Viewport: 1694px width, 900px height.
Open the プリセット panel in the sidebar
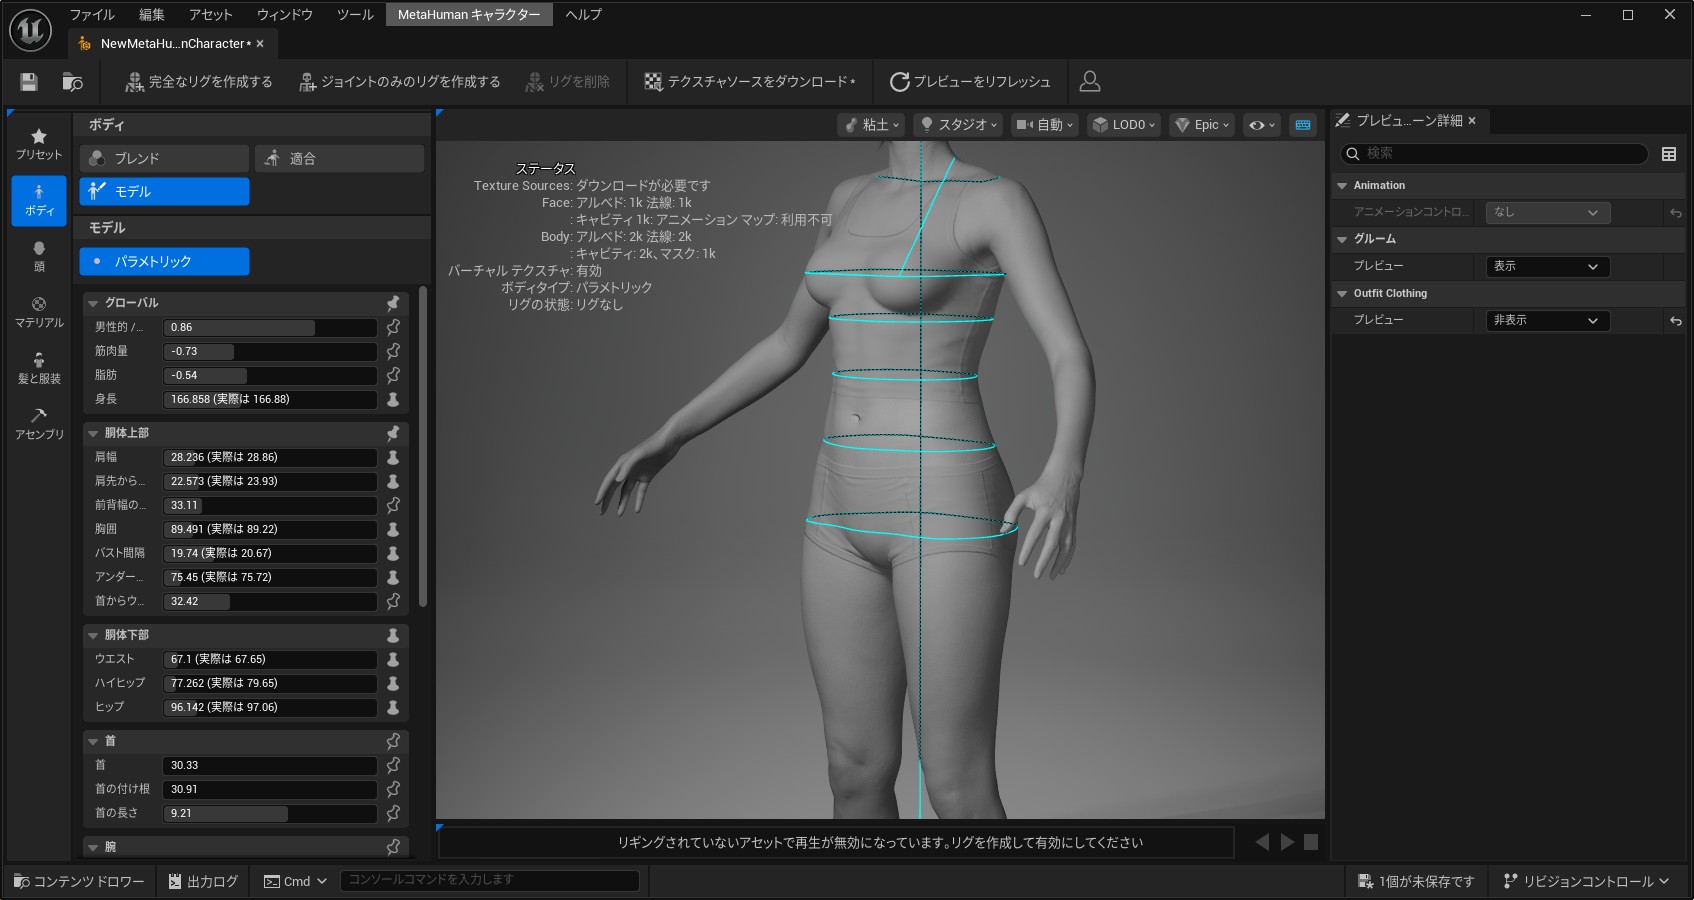point(39,144)
